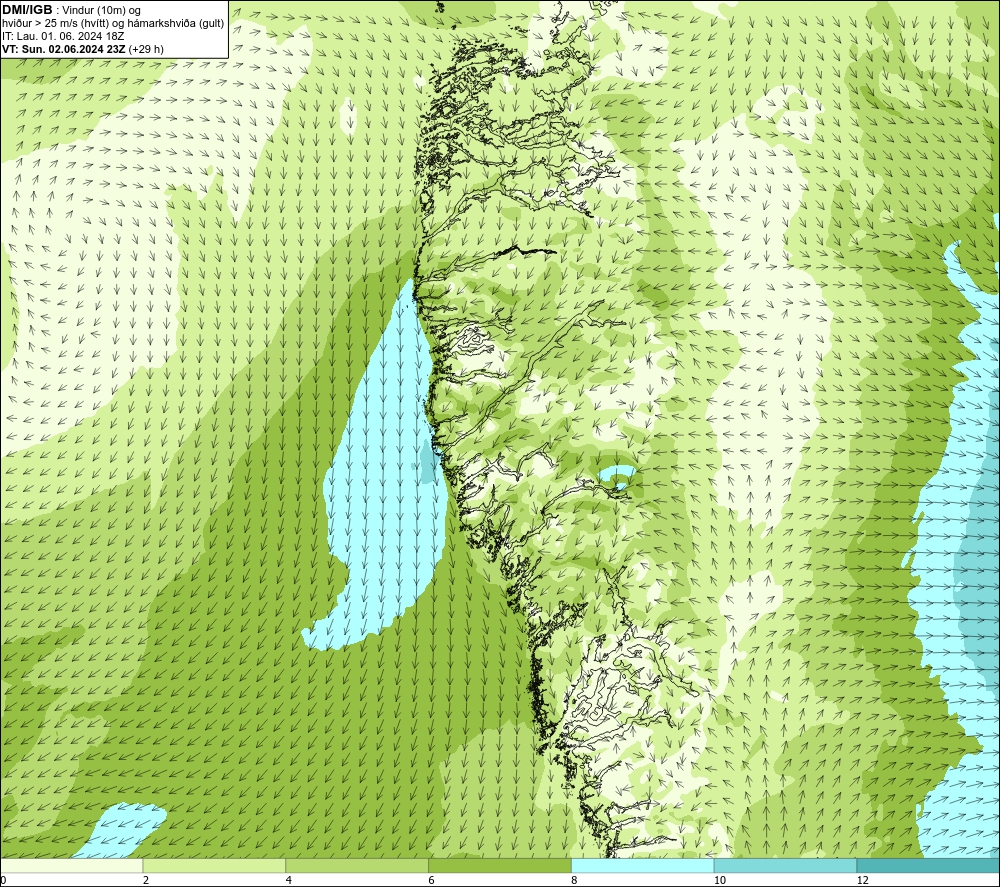The image size is (1000, 887).
Task: Click the '0' scale label
Action: [x=3, y=881]
